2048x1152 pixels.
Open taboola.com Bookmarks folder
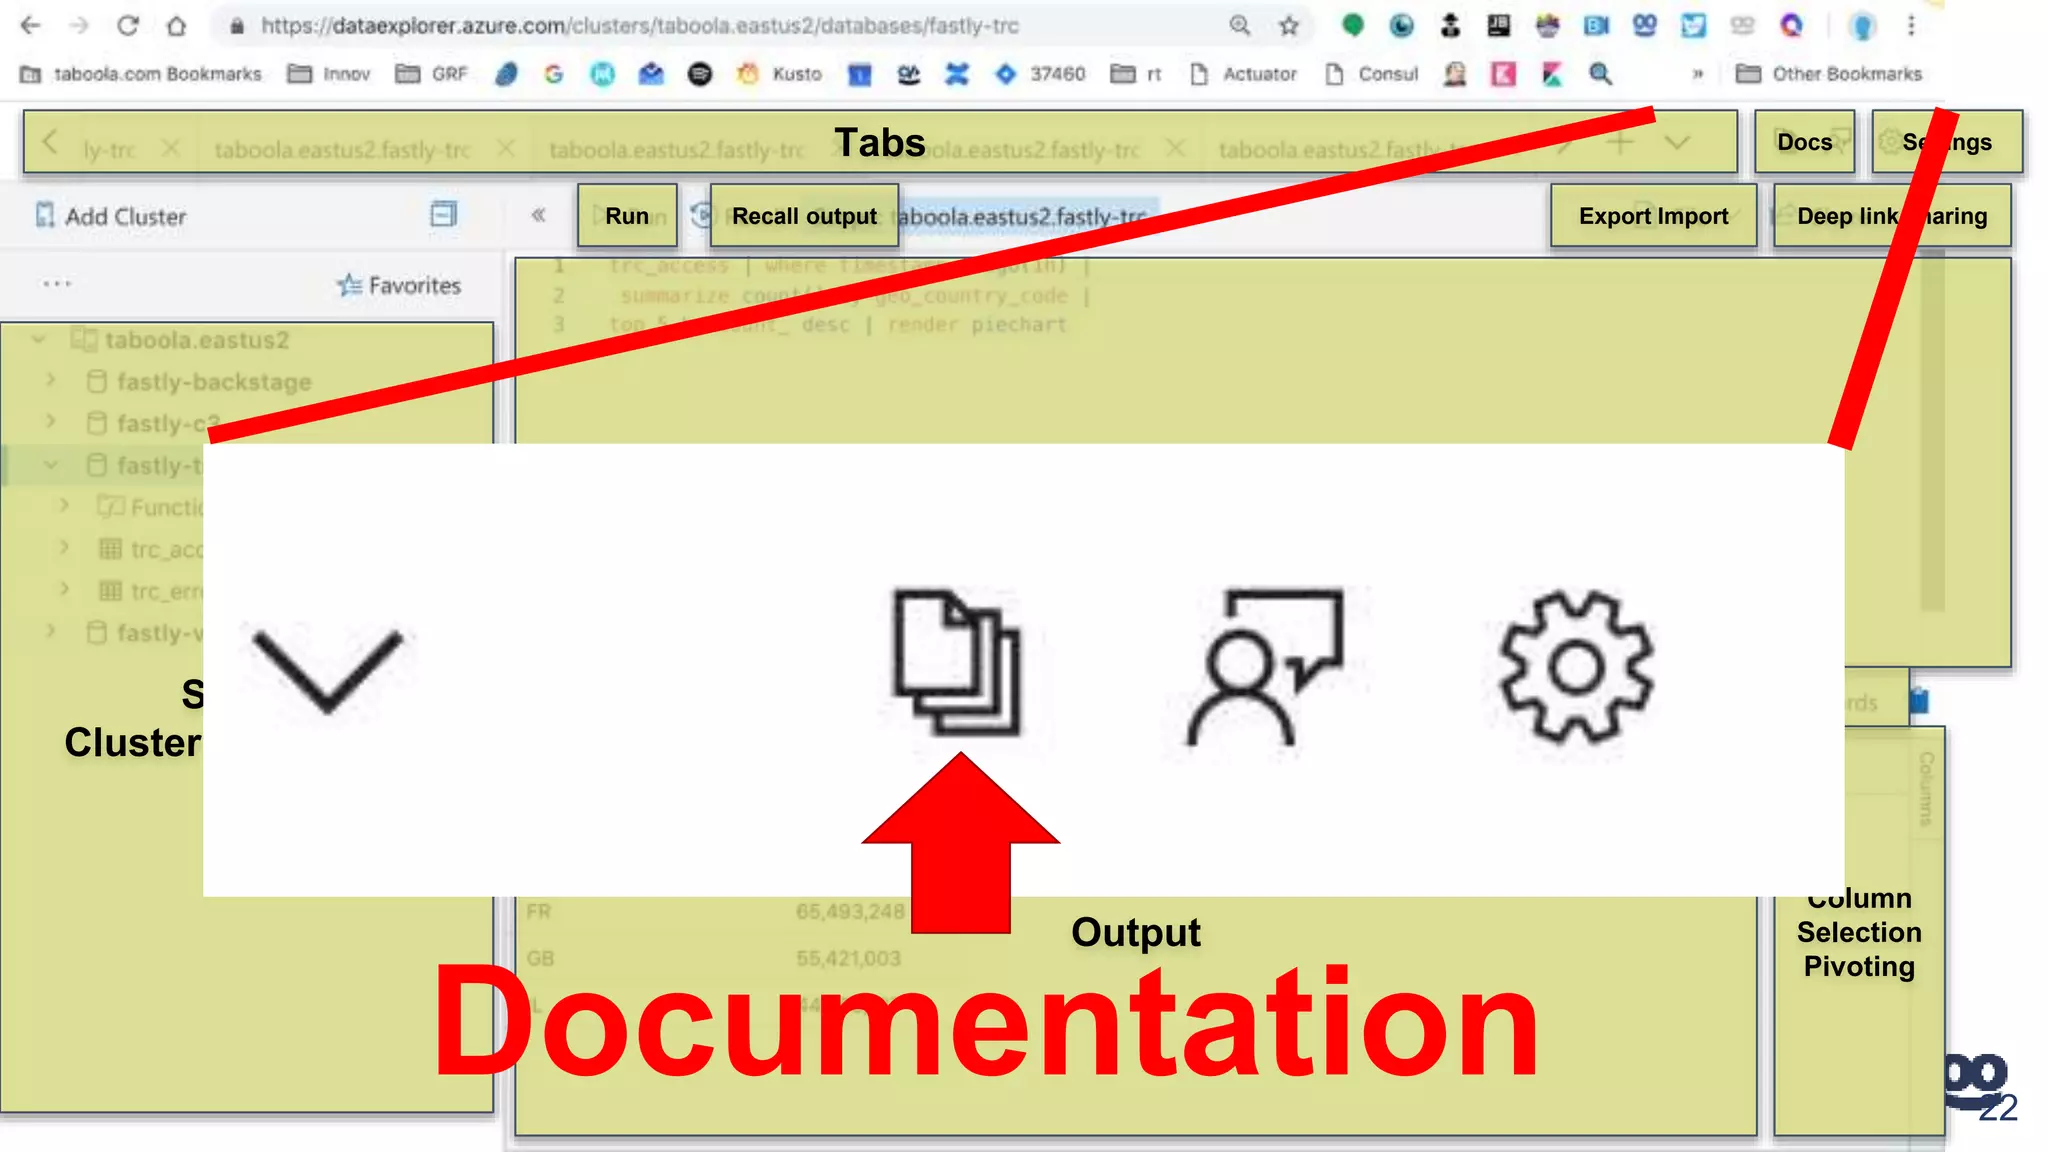tap(141, 74)
